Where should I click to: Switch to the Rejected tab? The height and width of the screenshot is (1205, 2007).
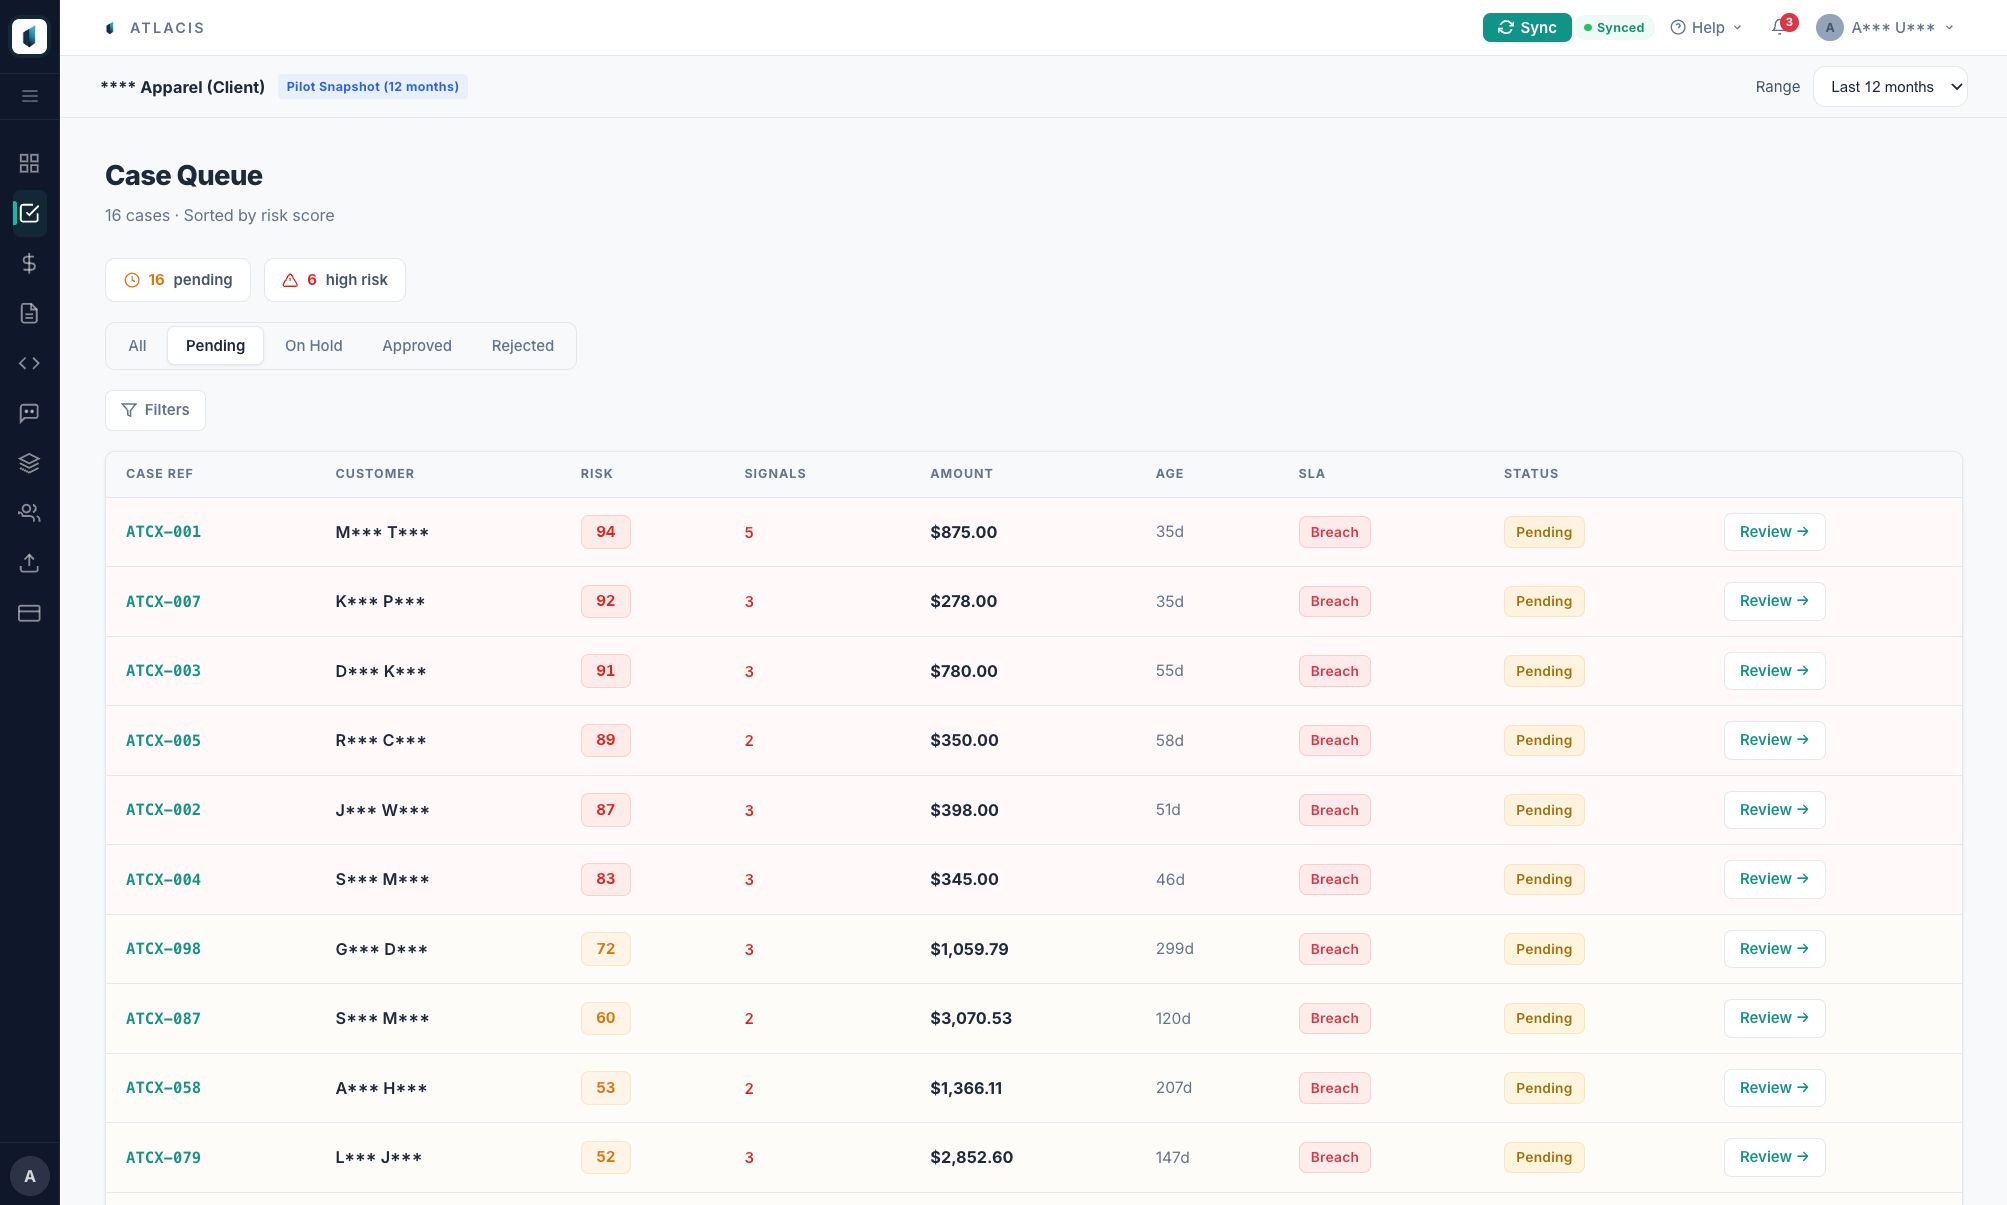tap(523, 346)
